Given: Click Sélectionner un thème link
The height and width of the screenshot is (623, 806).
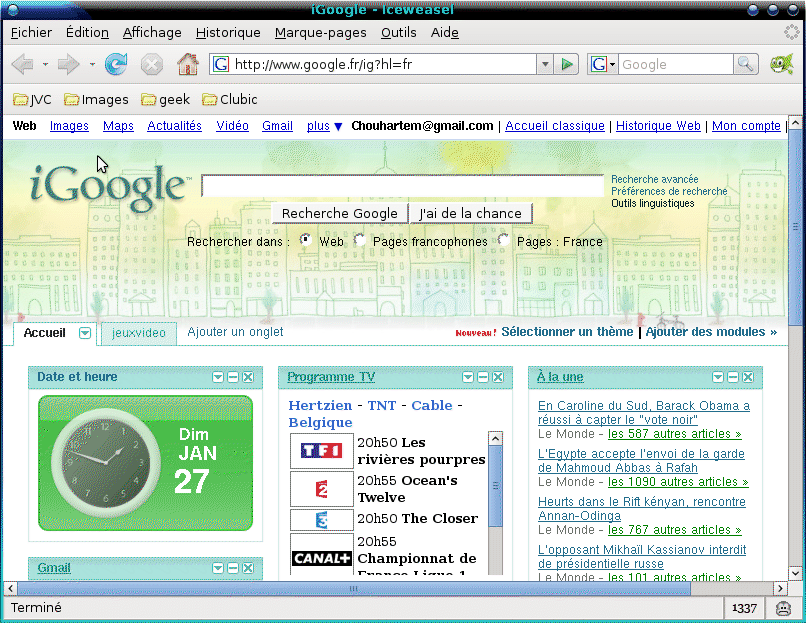Looking at the screenshot, I should tap(567, 332).
